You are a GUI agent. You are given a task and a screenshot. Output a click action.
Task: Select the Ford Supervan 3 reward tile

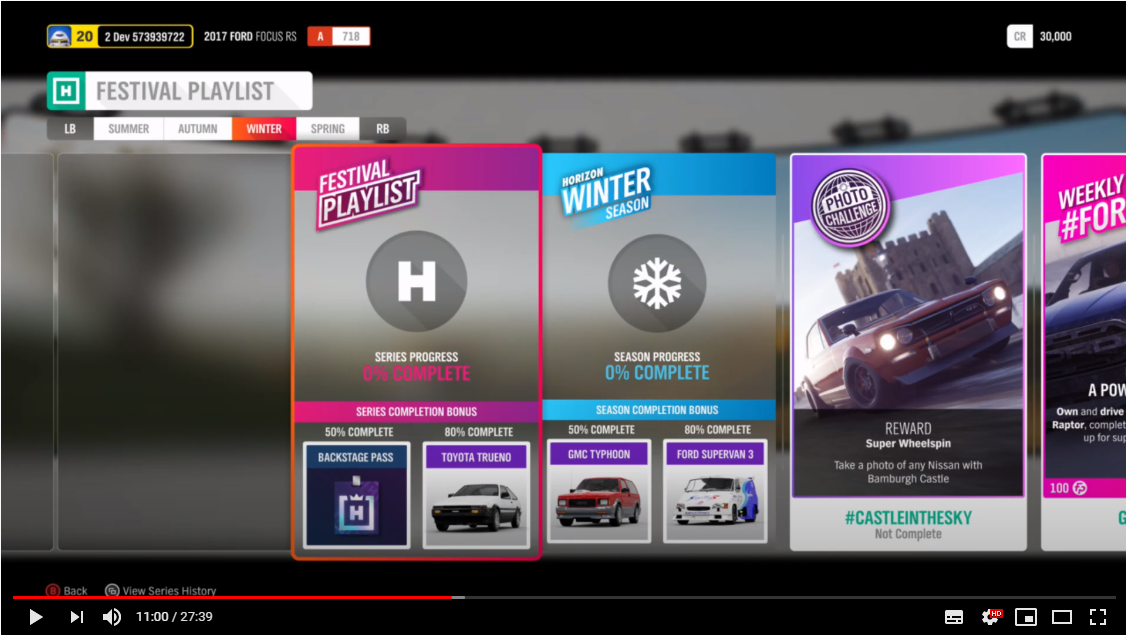pos(715,491)
